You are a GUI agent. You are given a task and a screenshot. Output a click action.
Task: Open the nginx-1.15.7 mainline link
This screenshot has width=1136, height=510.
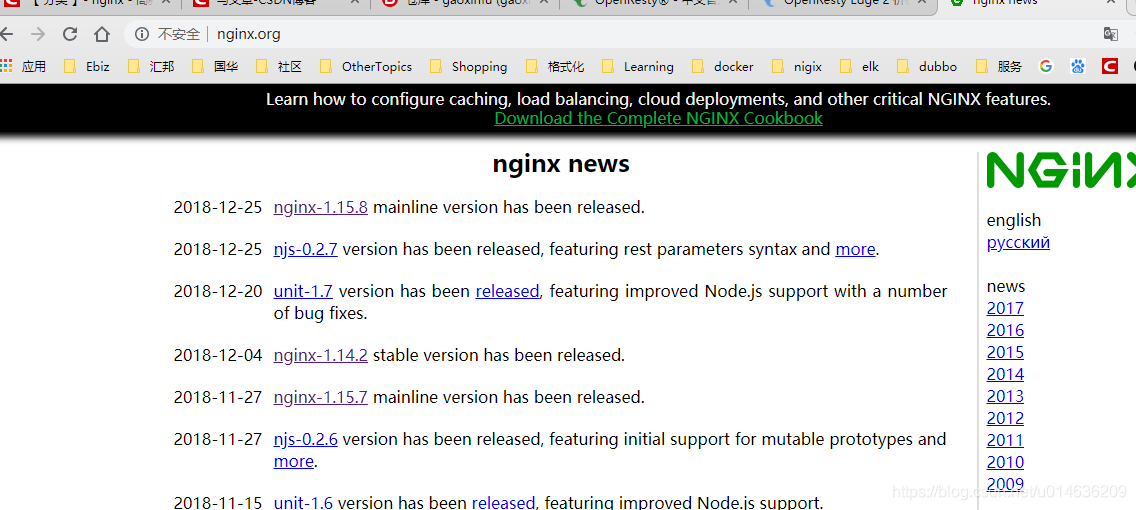[320, 397]
